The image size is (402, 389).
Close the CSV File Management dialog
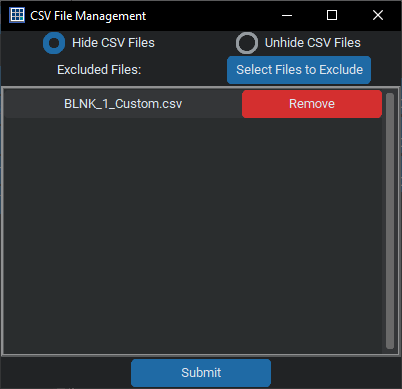[378, 15]
